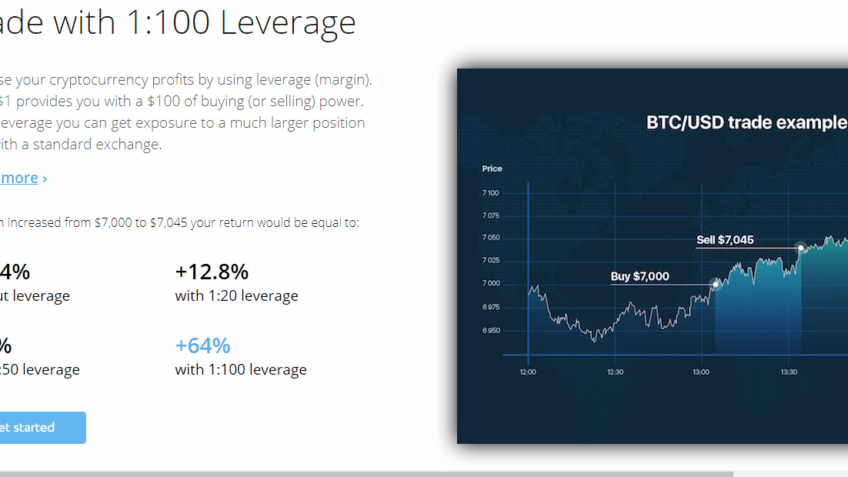Click the 12:30 time label on chart
This screenshot has height=477, width=848.
click(615, 372)
